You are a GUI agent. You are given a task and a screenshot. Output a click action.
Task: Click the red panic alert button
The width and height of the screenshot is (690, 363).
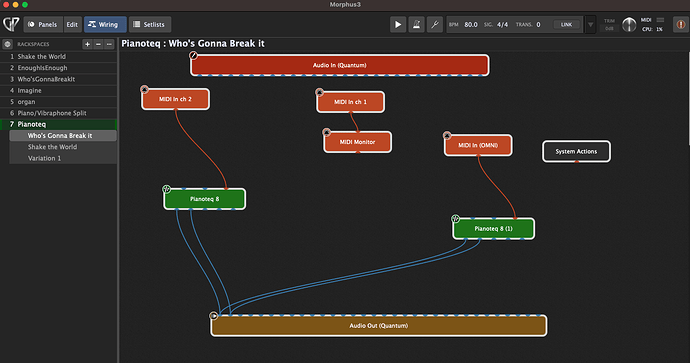point(680,25)
